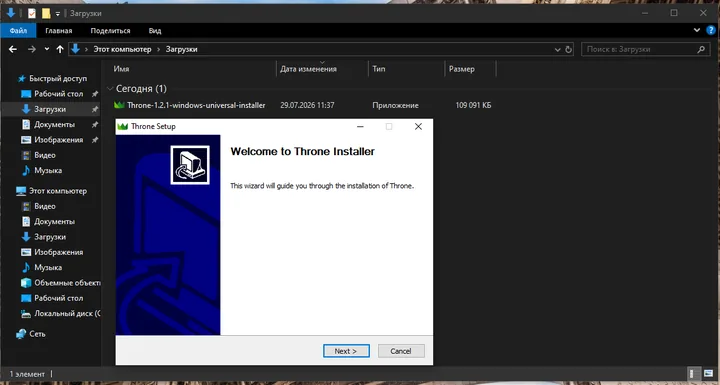Refresh the Загрузки folder
720x385 pixels.
[x=568, y=49]
